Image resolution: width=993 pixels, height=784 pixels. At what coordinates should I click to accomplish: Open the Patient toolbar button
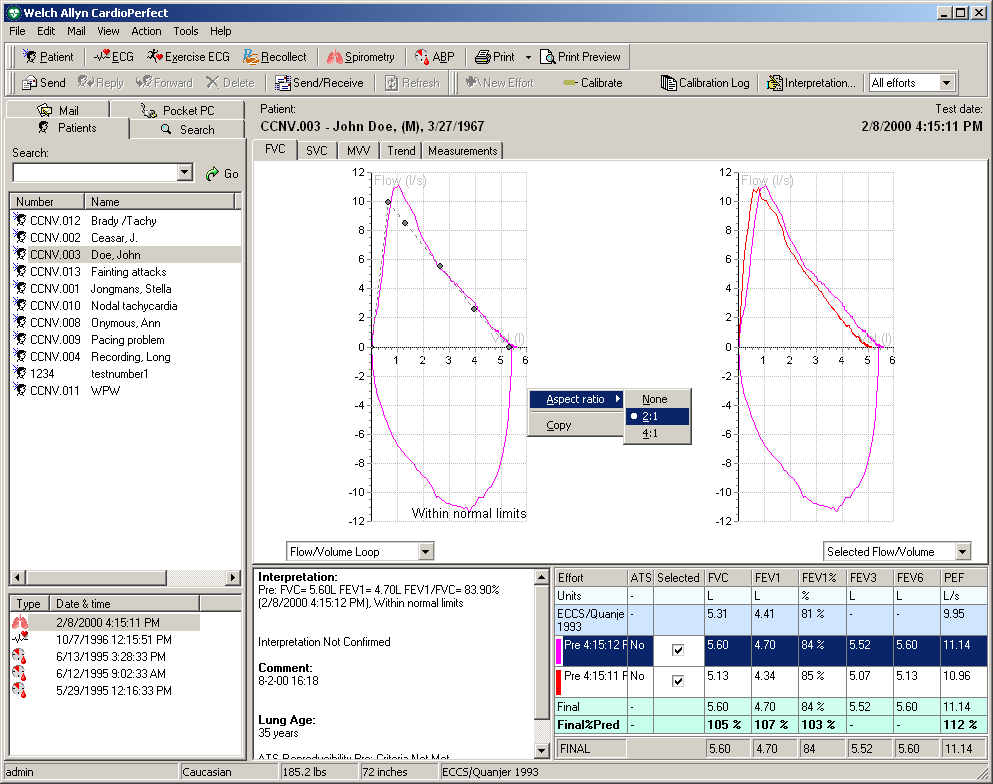pos(48,57)
